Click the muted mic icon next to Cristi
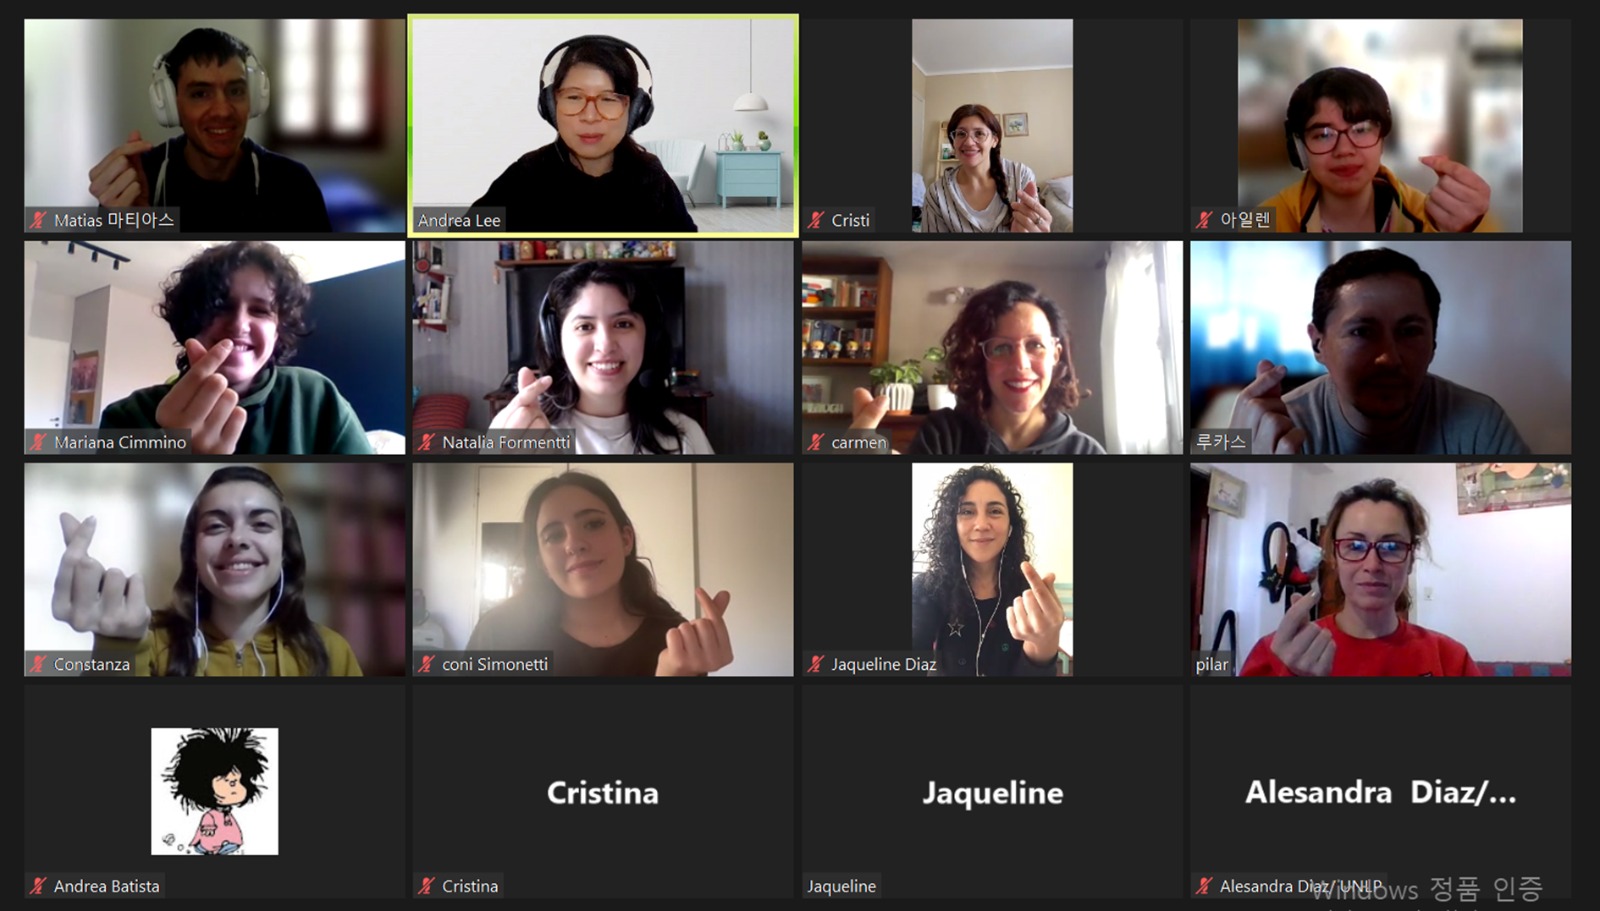This screenshot has height=911, width=1600. pyautogui.click(x=817, y=220)
